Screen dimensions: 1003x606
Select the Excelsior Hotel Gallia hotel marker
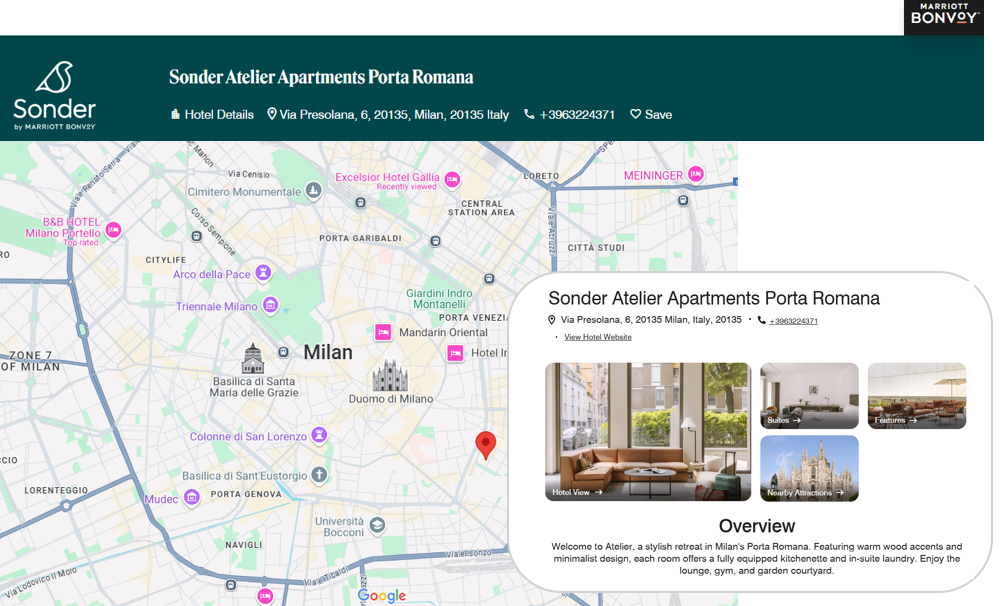pos(452,180)
